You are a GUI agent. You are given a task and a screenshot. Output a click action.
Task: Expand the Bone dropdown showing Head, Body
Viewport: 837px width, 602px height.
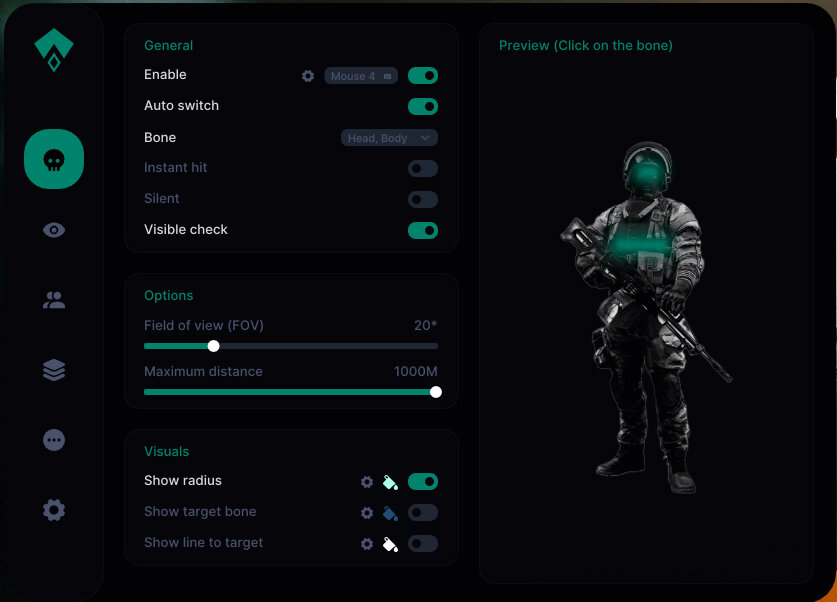[x=389, y=138]
